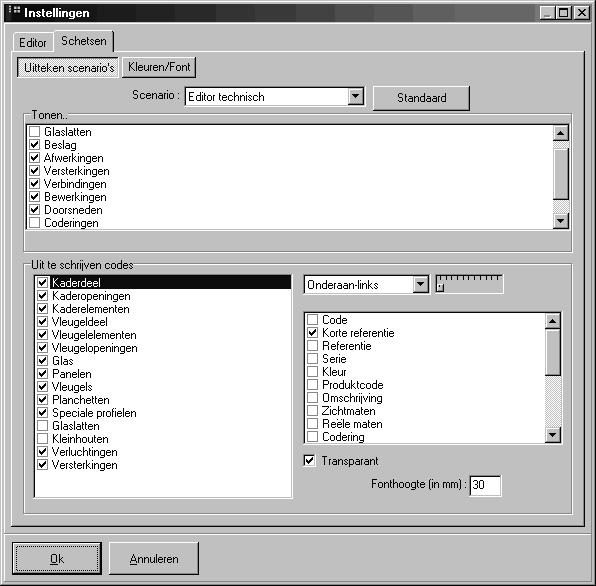Disable the Korte referentie checkbox

(312, 333)
